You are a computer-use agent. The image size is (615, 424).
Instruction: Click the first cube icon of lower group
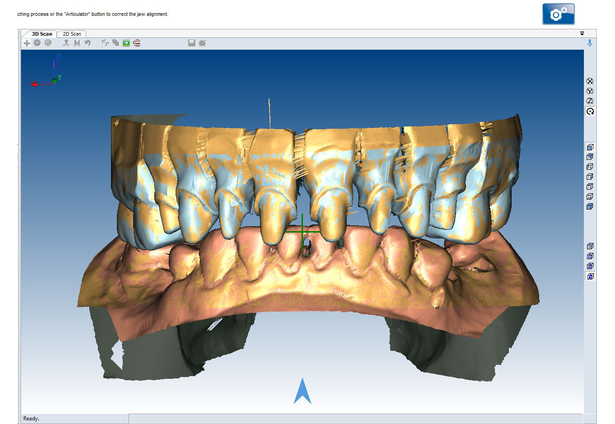590,246
